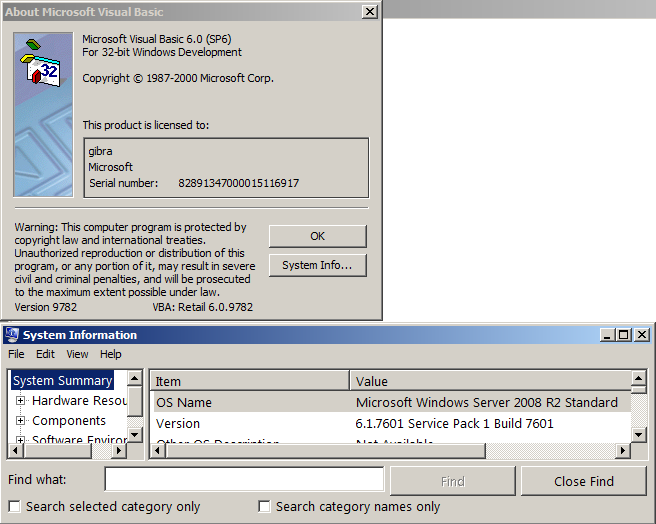The image size is (656, 524).
Task: Click the System Info... button
Action: (x=317, y=265)
